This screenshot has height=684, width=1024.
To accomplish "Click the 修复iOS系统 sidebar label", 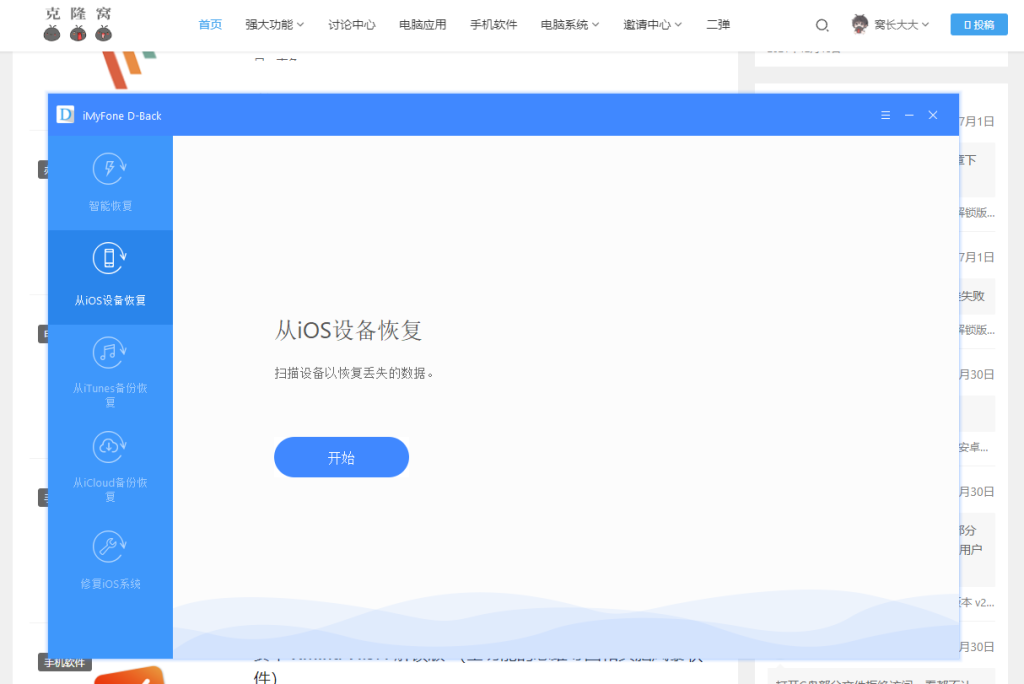I will [110, 584].
